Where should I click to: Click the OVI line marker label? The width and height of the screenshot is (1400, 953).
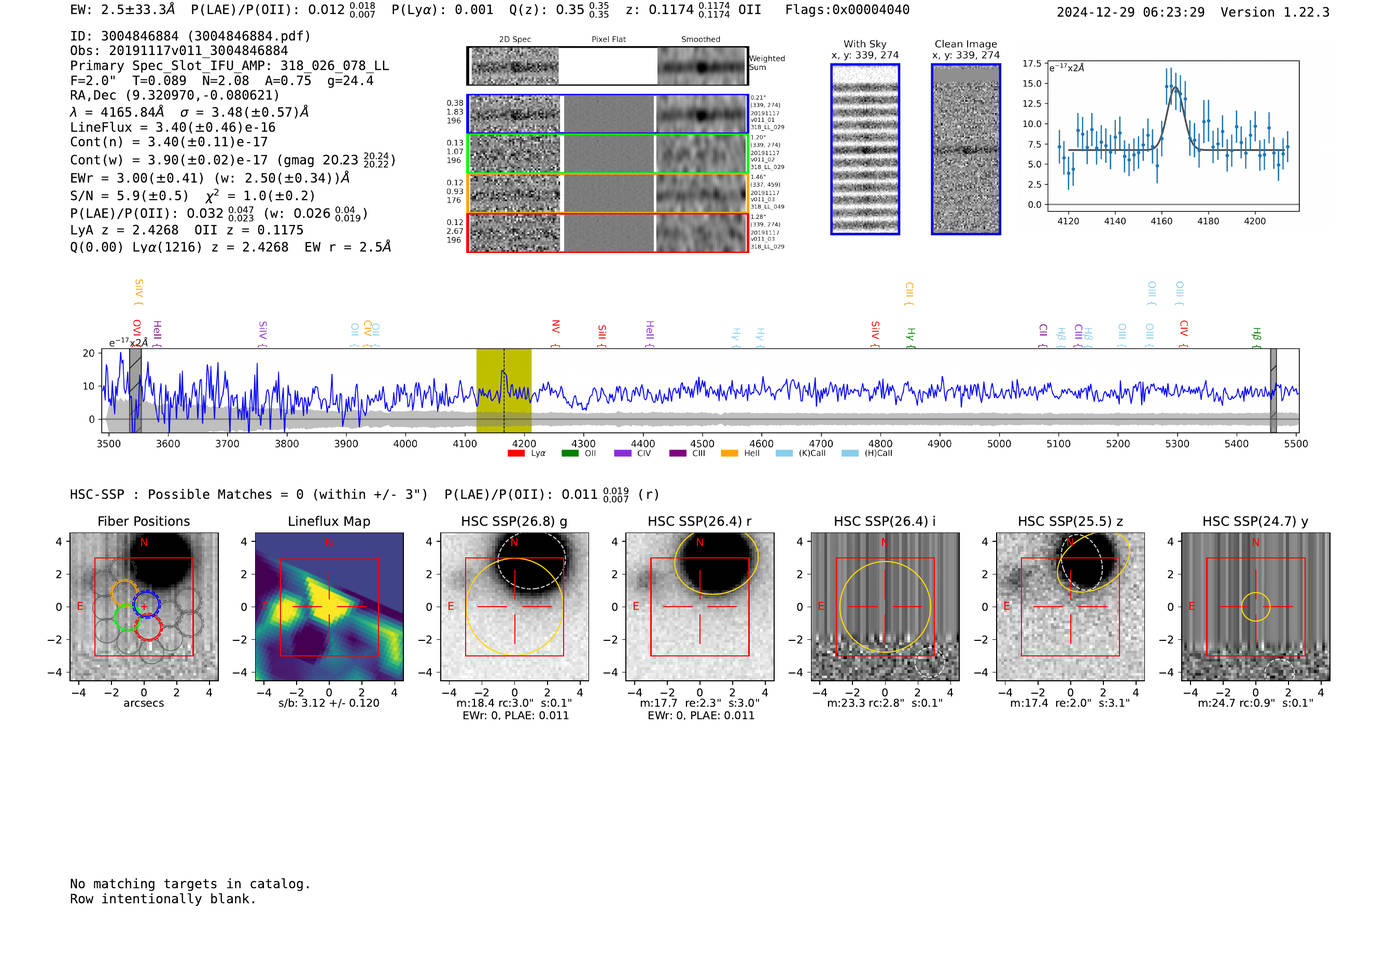(x=137, y=331)
